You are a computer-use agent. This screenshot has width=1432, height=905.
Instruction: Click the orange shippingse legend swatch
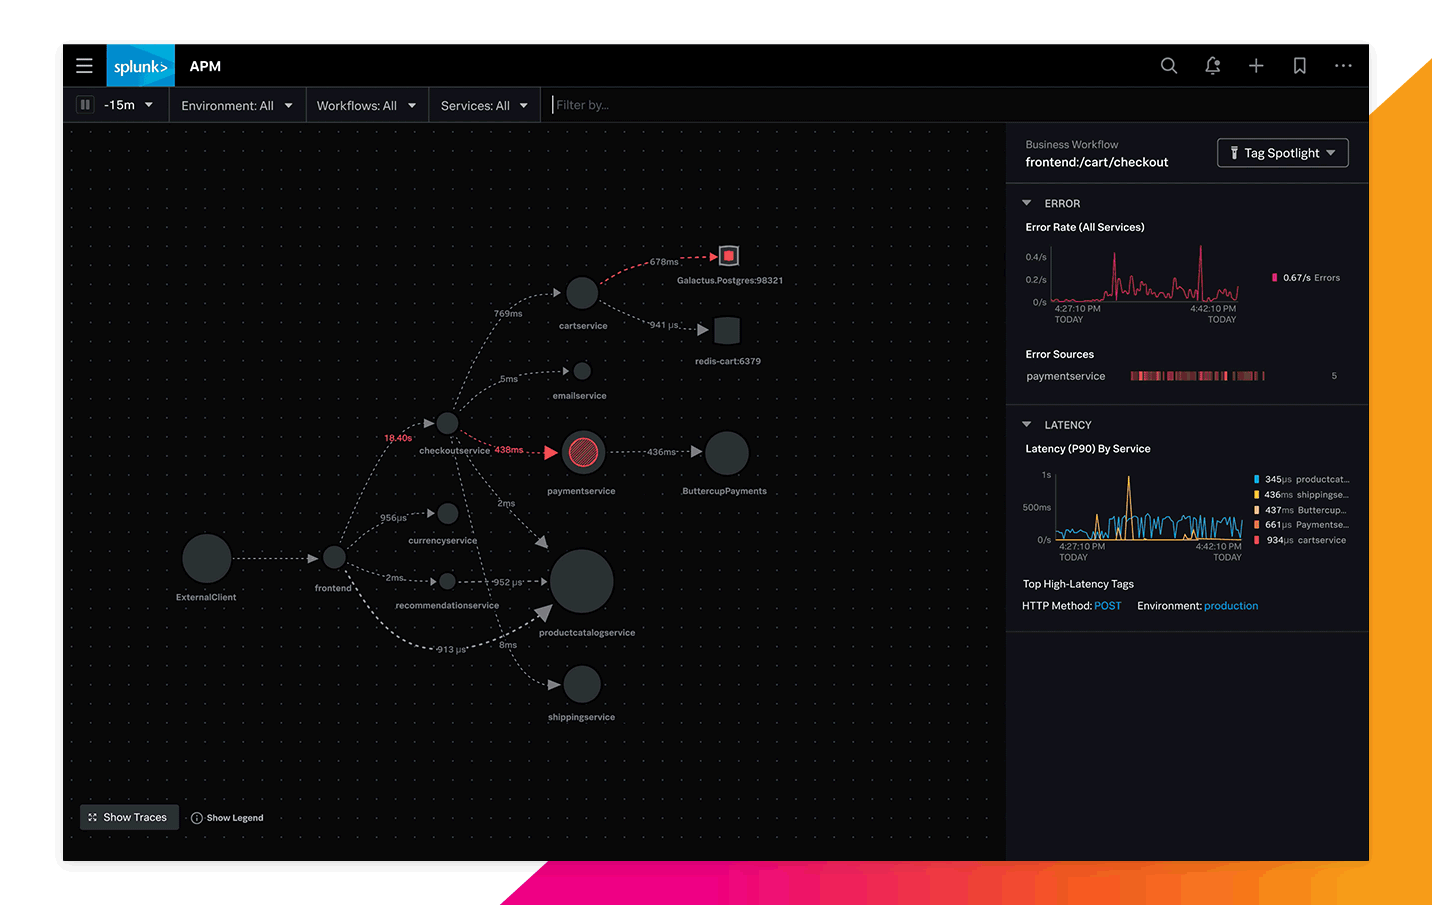click(x=1257, y=495)
